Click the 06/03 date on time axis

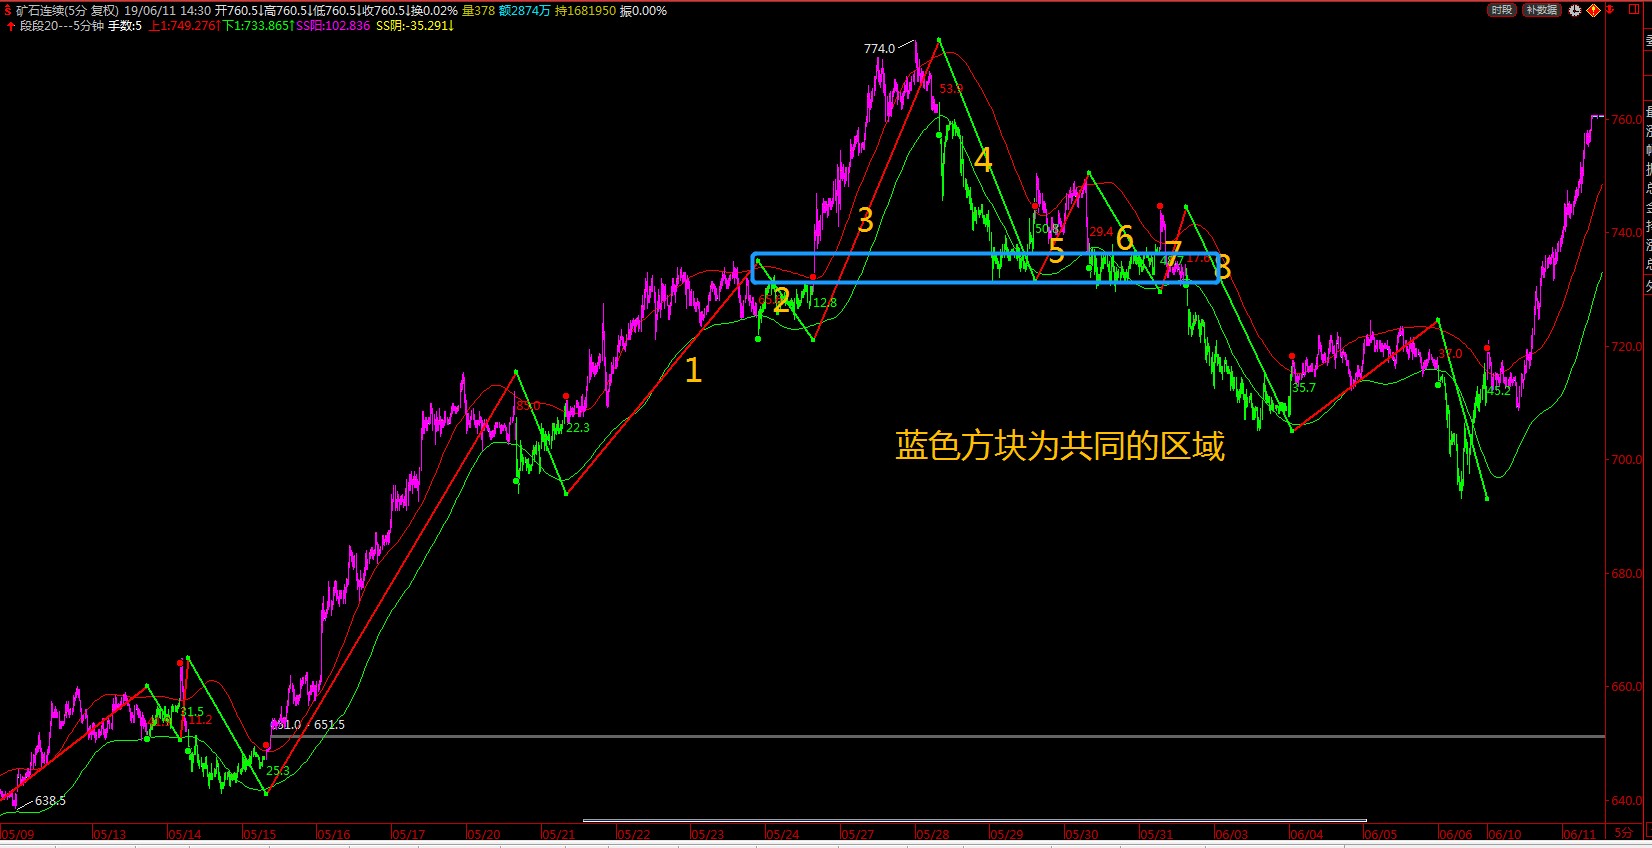1232,834
